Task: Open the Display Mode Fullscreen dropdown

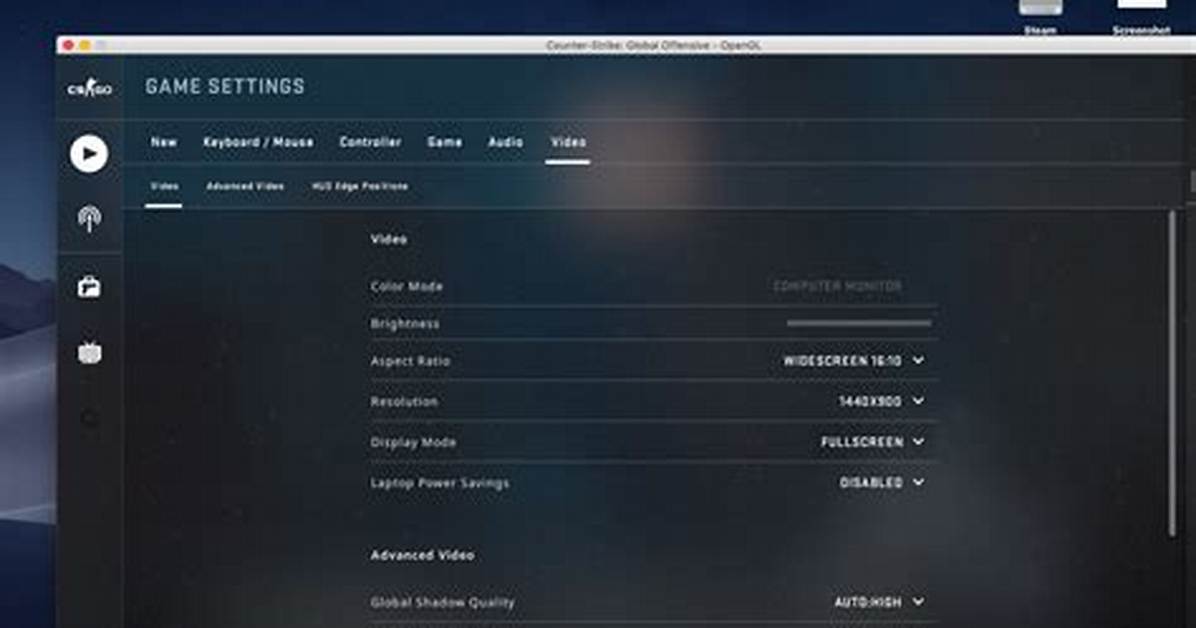Action: 872,442
